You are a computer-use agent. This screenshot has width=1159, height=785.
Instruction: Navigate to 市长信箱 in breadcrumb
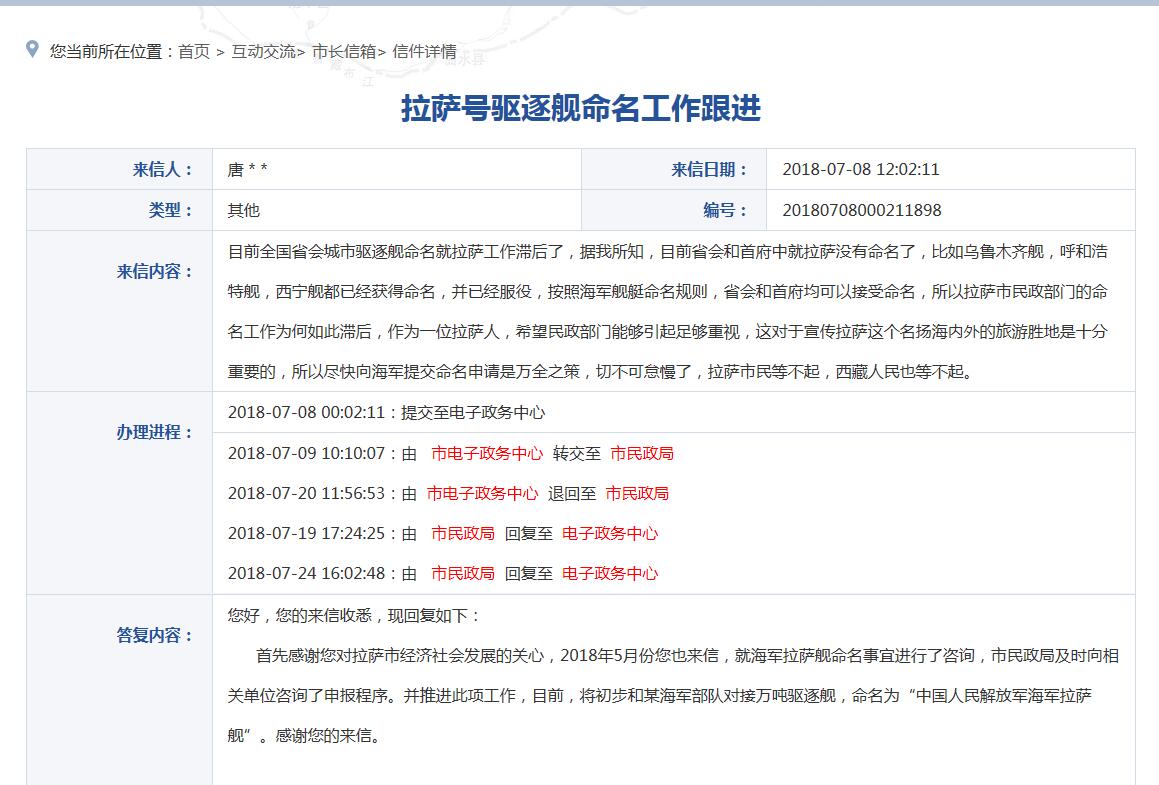(344, 52)
